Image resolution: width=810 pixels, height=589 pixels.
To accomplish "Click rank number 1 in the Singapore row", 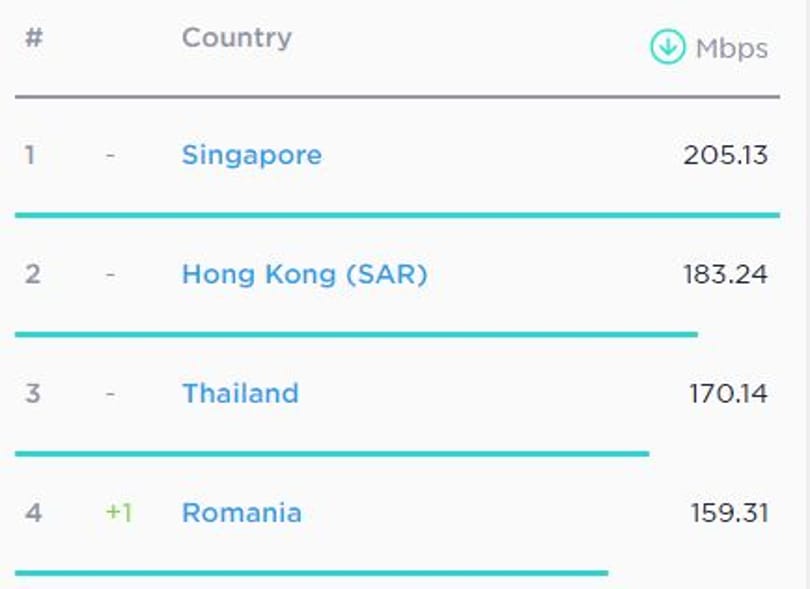I will coord(30,155).
